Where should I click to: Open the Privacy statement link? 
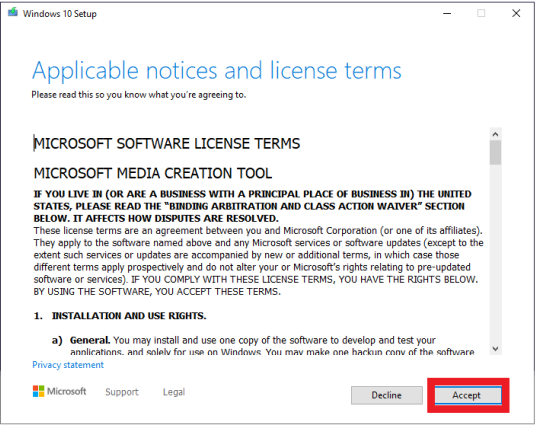point(68,365)
